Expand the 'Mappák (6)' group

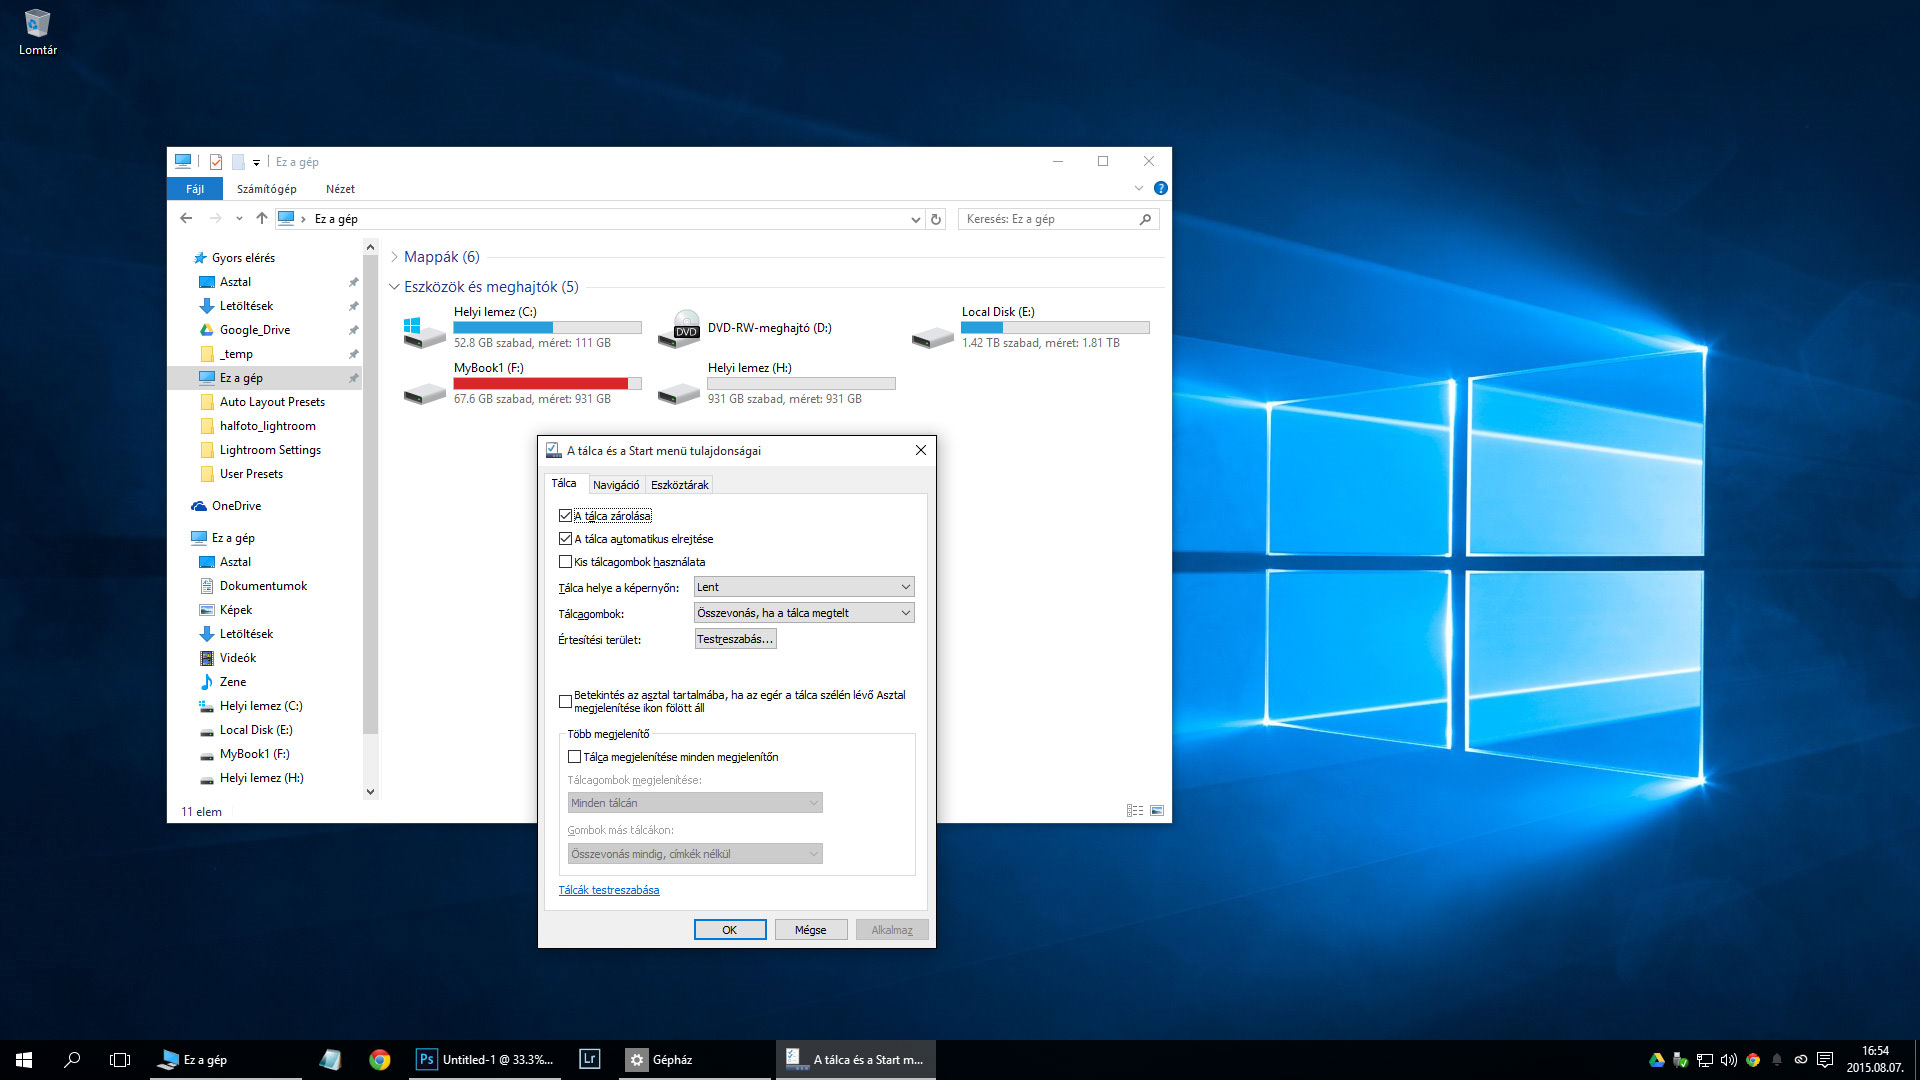pyautogui.click(x=394, y=257)
